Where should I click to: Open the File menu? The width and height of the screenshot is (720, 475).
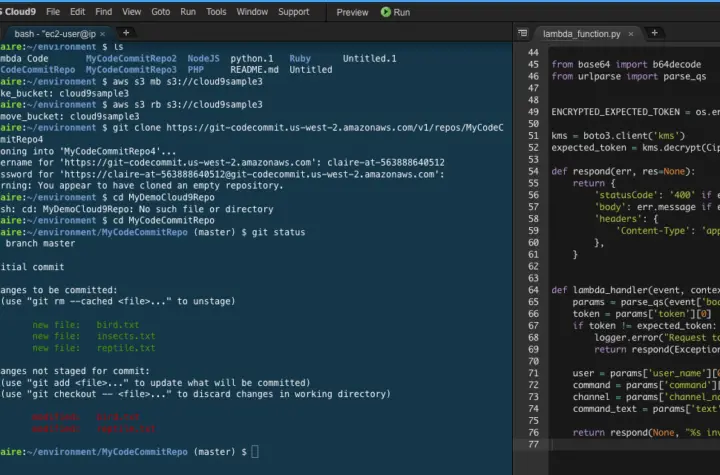(x=53, y=12)
